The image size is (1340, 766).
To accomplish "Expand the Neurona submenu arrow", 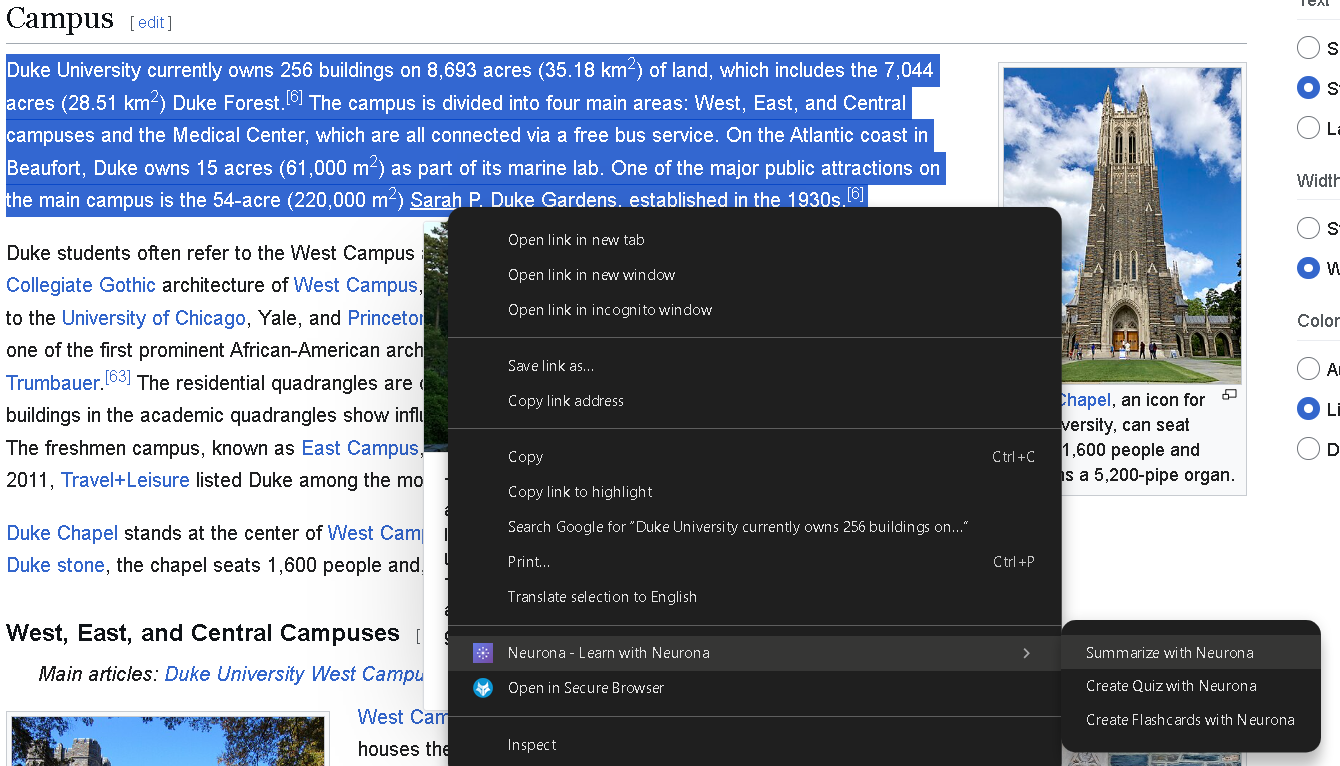I will pos(1026,653).
